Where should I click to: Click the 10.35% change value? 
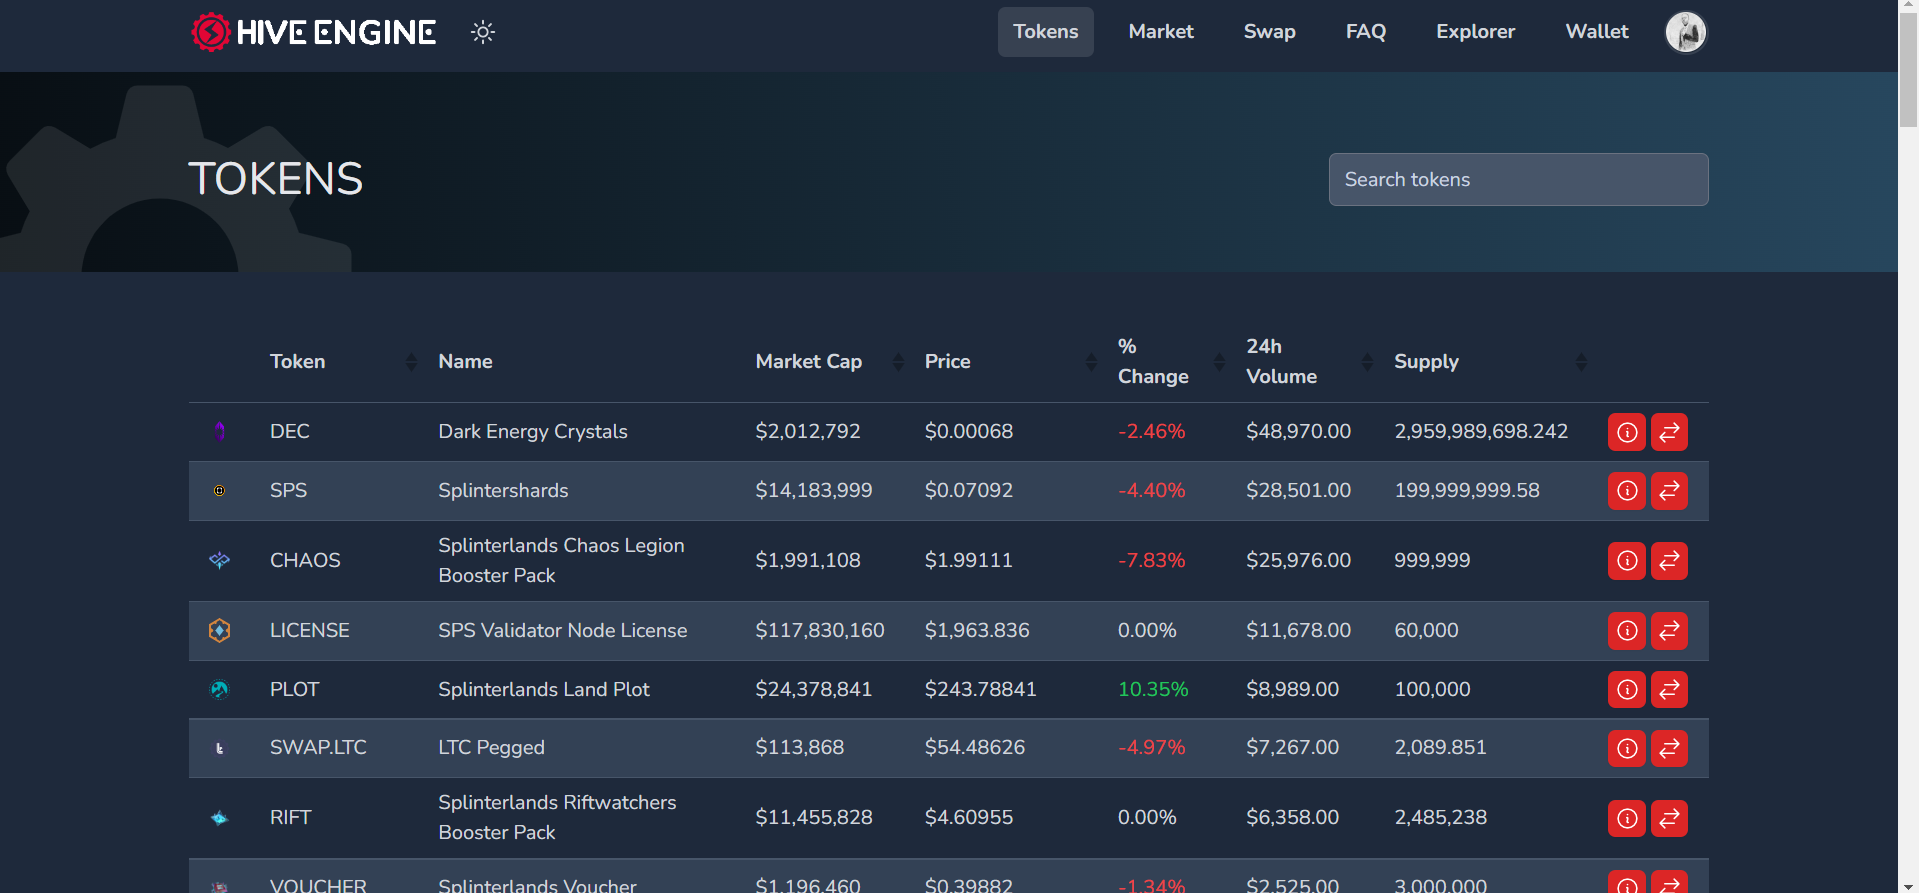click(x=1153, y=690)
